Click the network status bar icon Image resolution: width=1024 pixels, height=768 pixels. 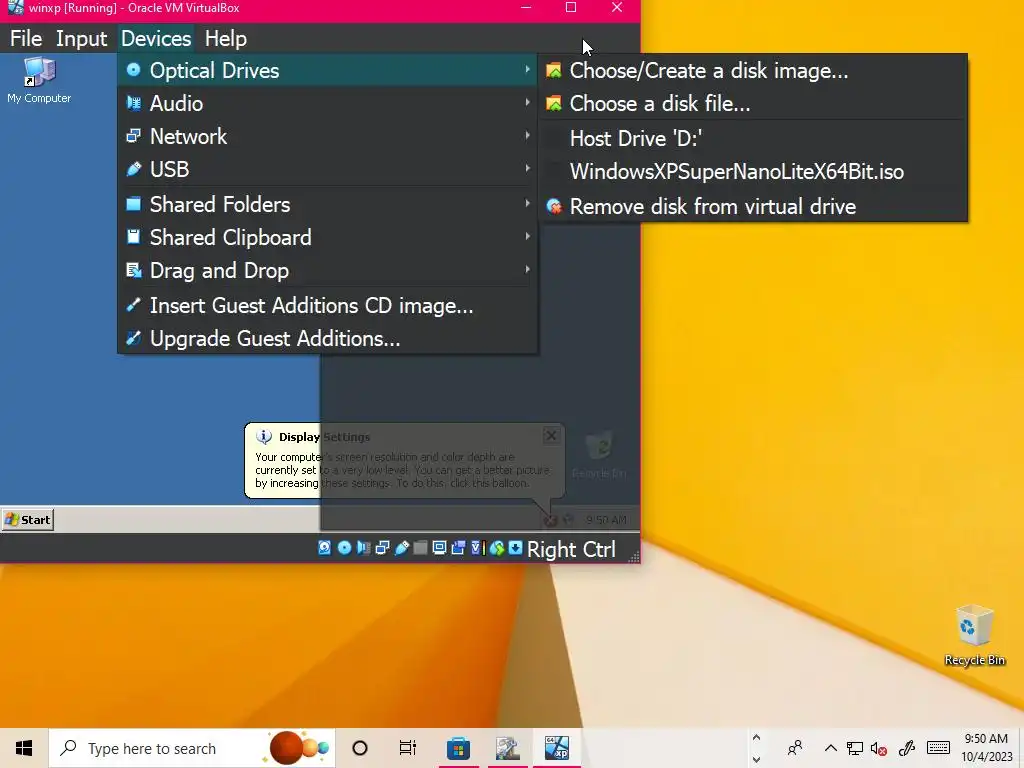coord(382,548)
